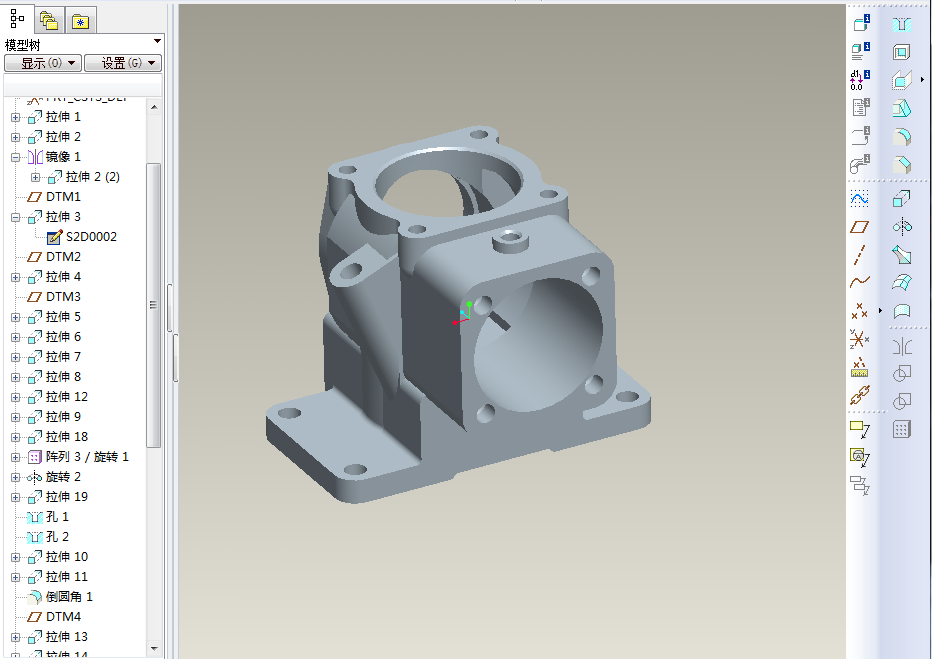Select the Rib tool icon

(902, 80)
